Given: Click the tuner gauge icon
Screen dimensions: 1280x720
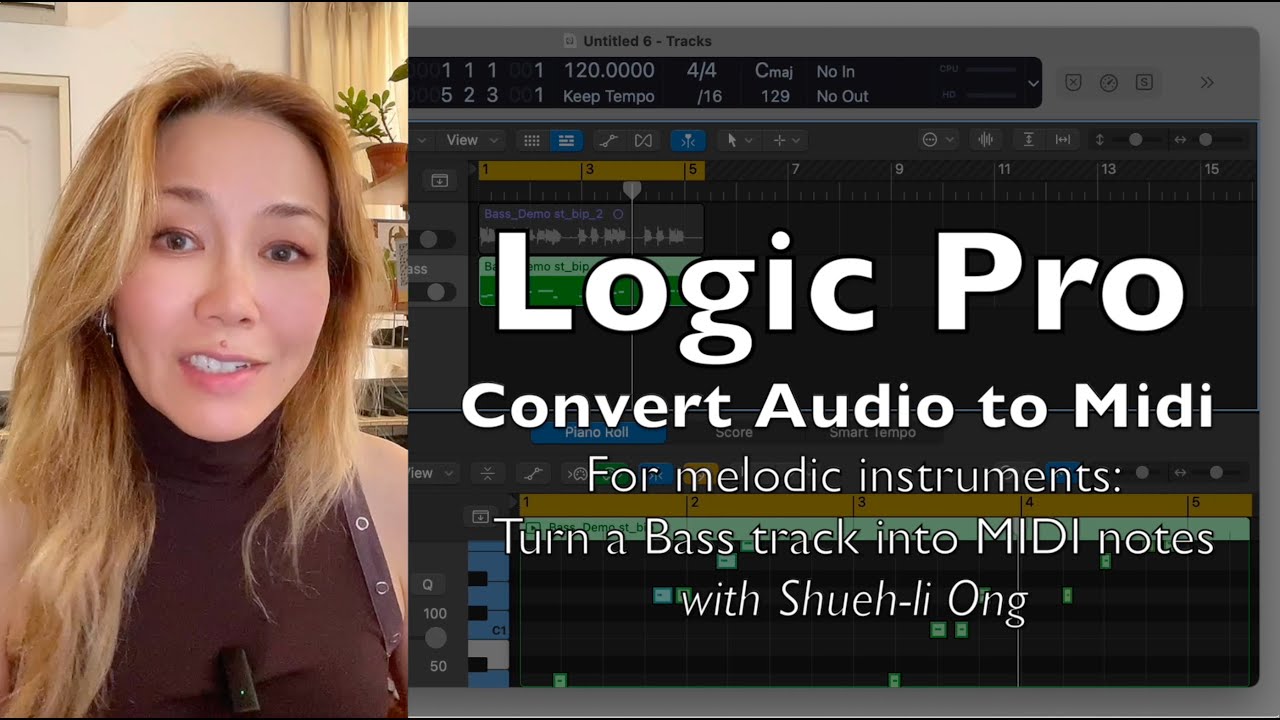Looking at the screenshot, I should tap(1108, 83).
